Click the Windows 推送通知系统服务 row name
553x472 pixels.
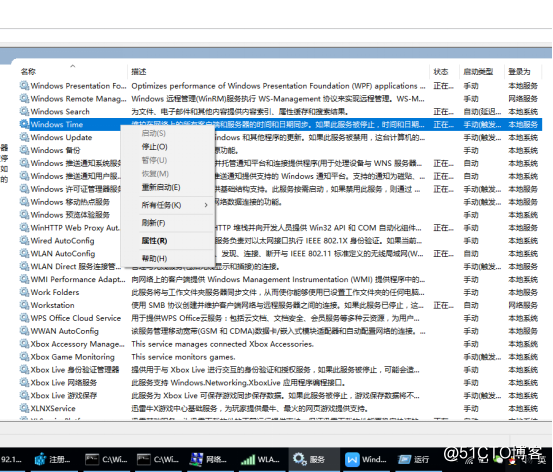click(x=76, y=163)
